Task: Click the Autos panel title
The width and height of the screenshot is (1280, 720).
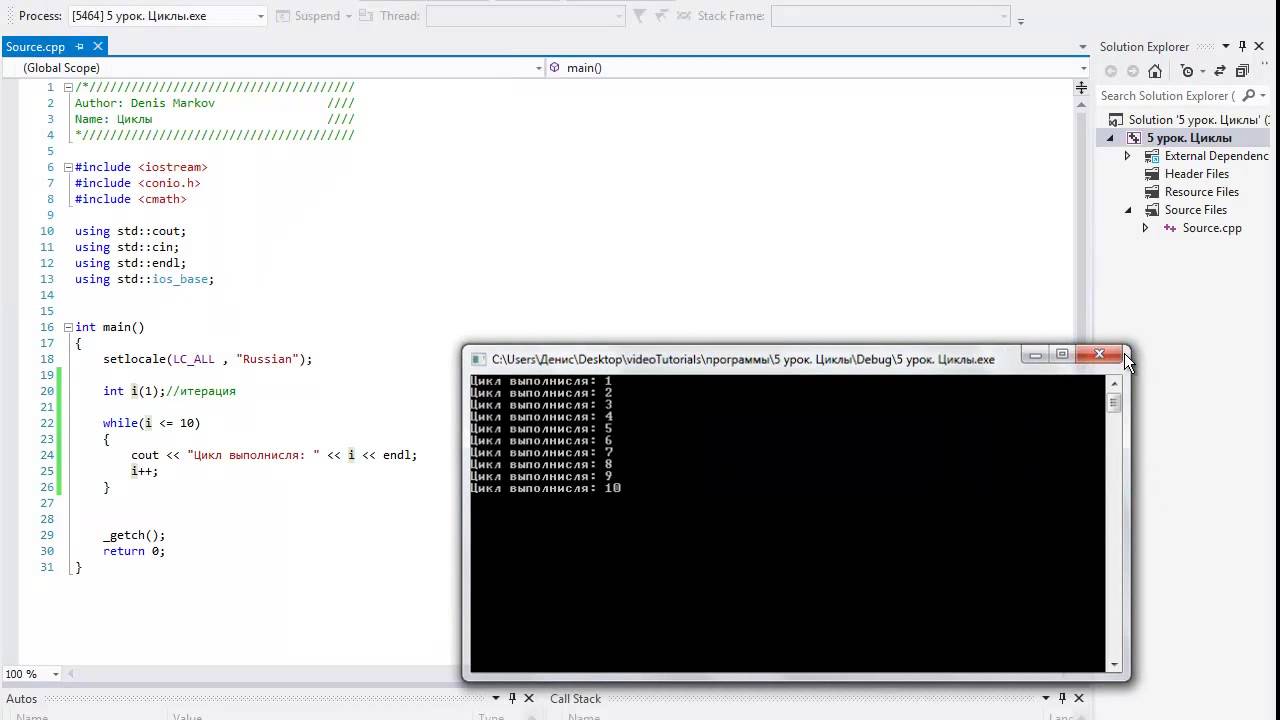Action: tap(21, 699)
